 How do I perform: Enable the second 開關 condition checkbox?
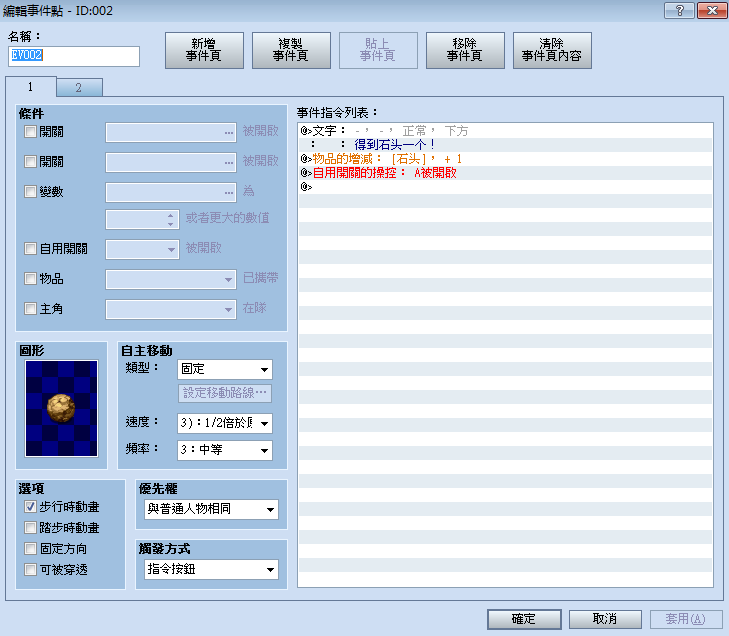(30, 161)
